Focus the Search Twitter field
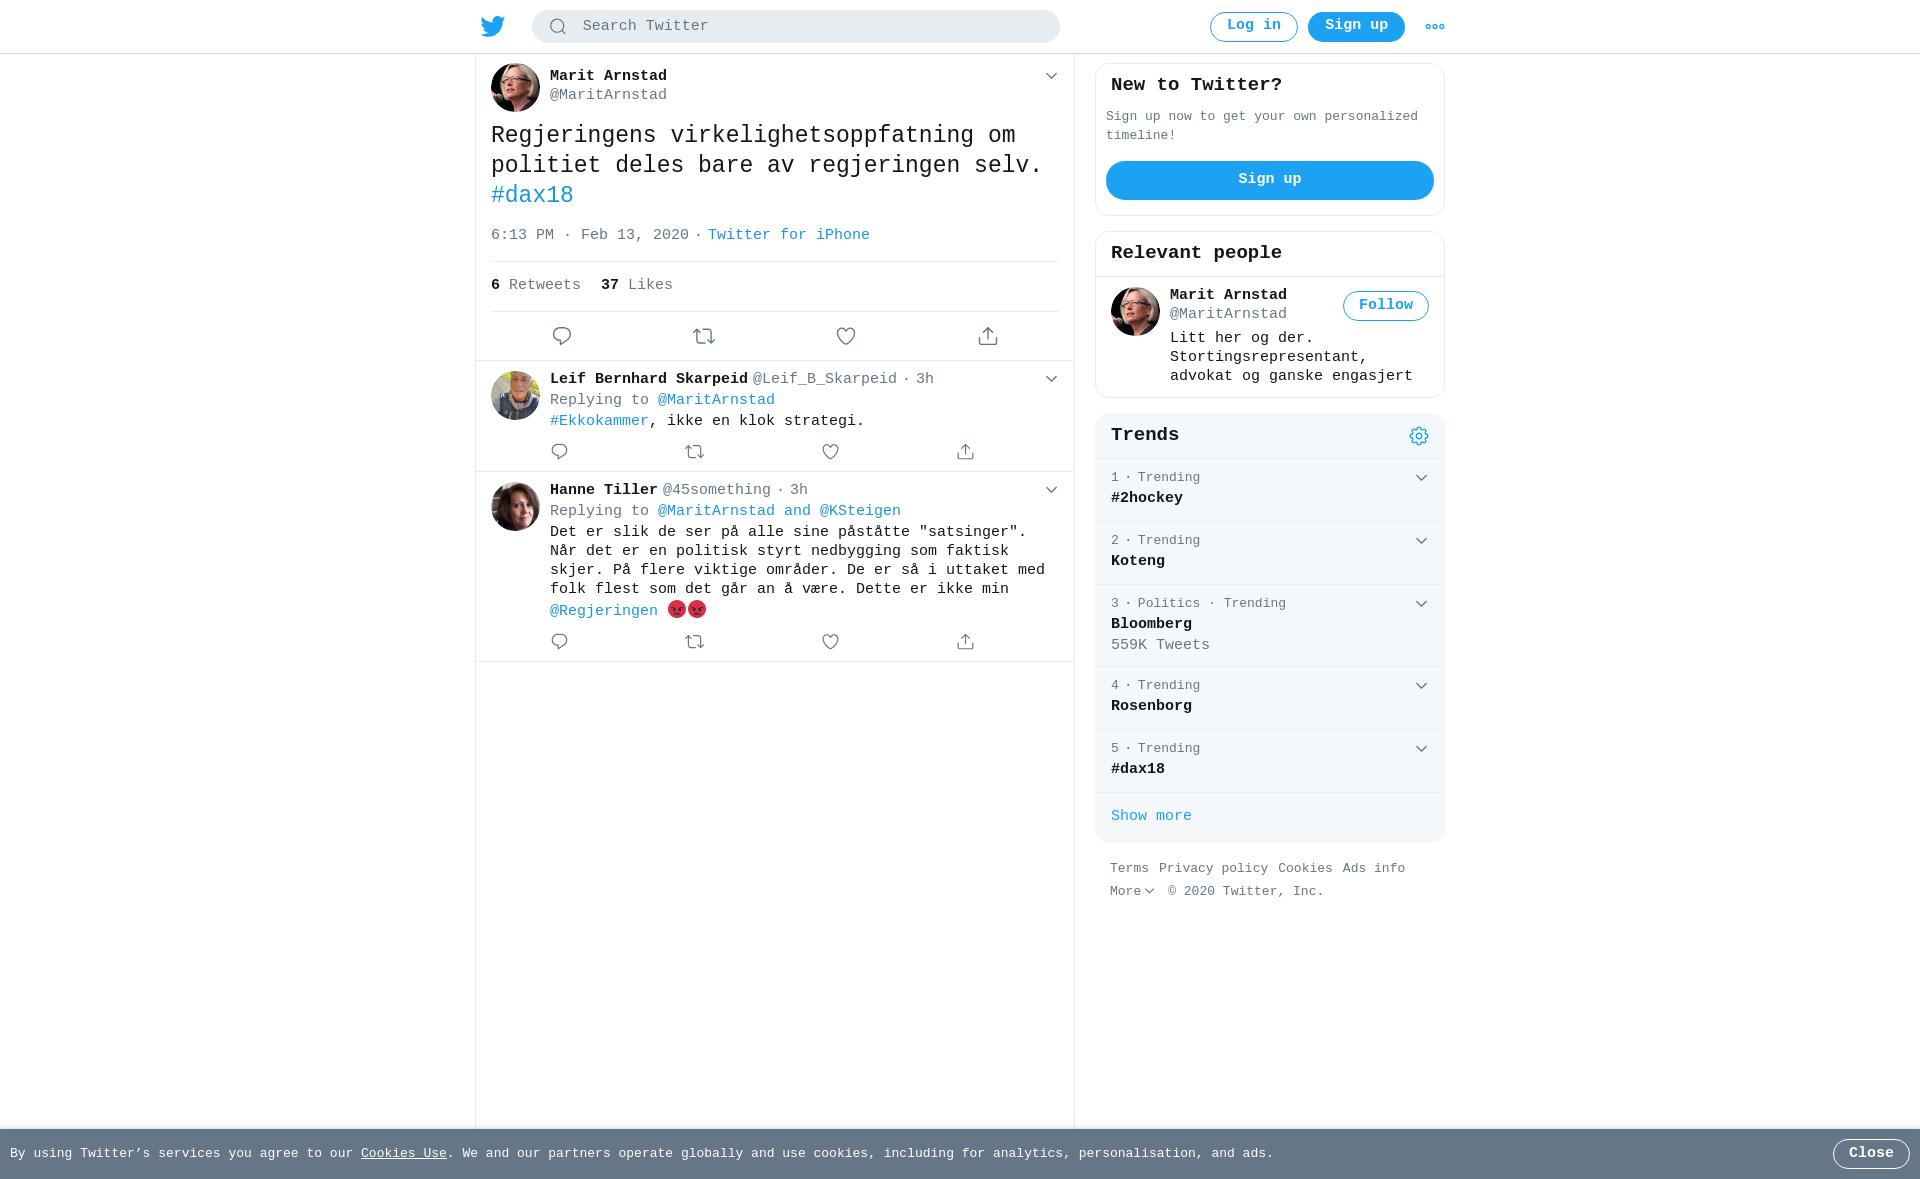This screenshot has height=1179, width=1920. tap(796, 27)
